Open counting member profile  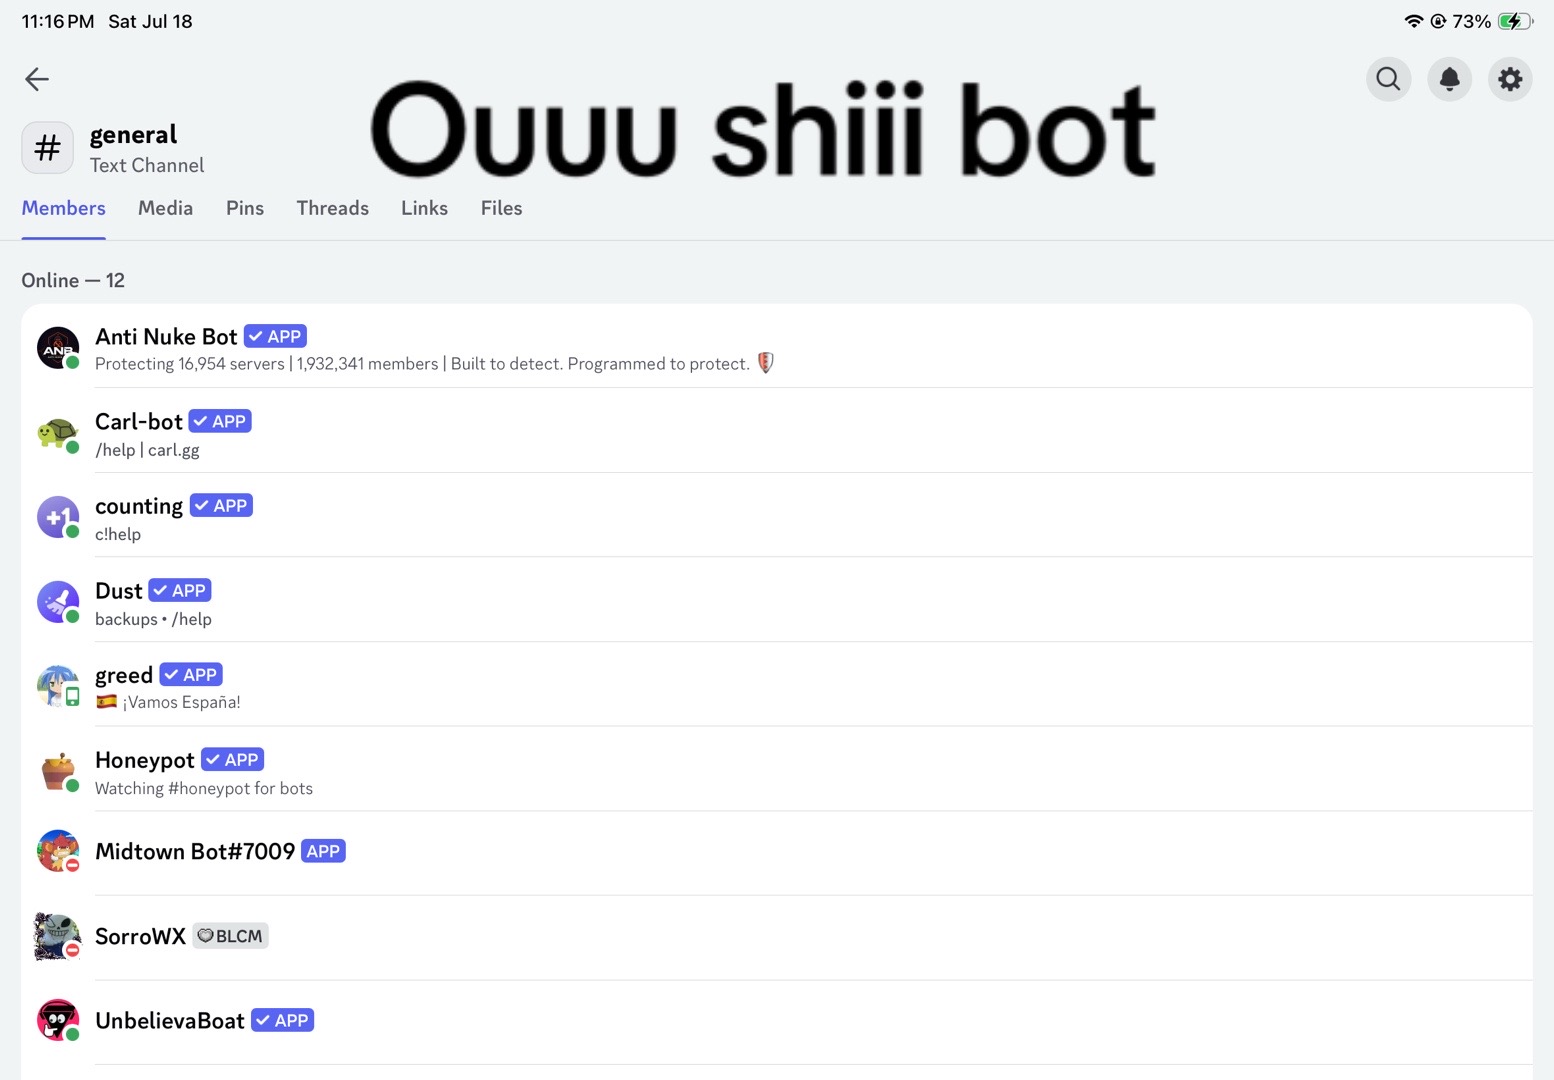(777, 516)
